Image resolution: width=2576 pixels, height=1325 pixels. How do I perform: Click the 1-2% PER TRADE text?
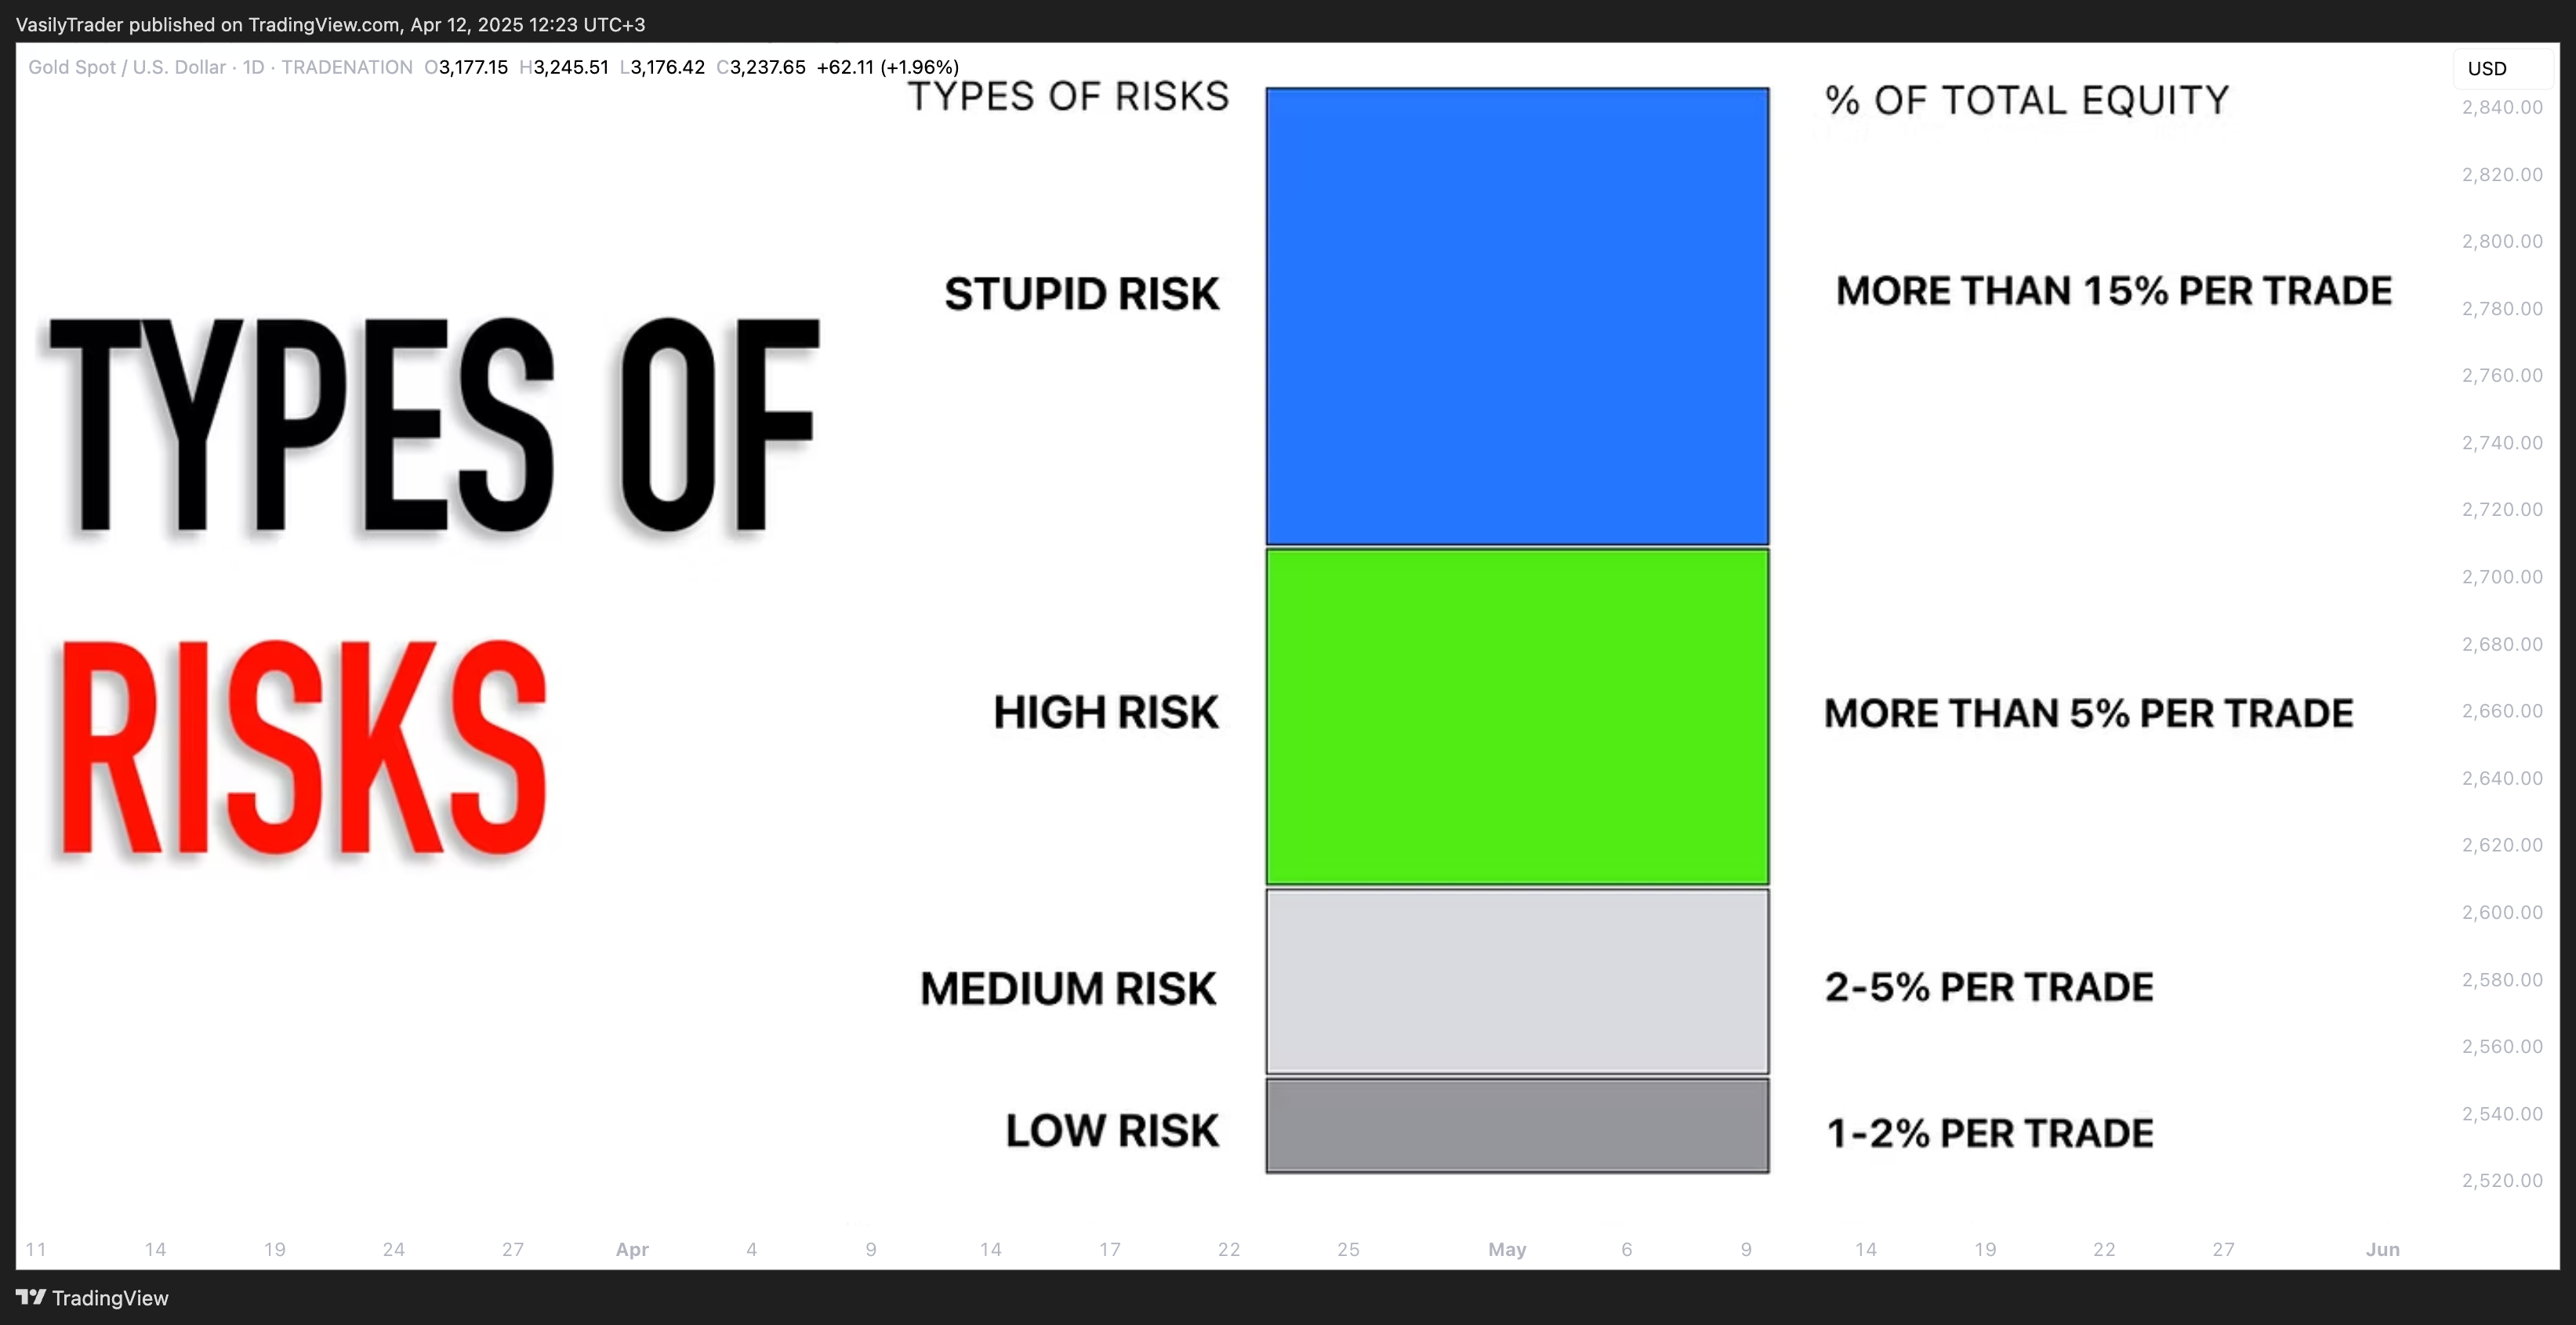coord(1990,1133)
